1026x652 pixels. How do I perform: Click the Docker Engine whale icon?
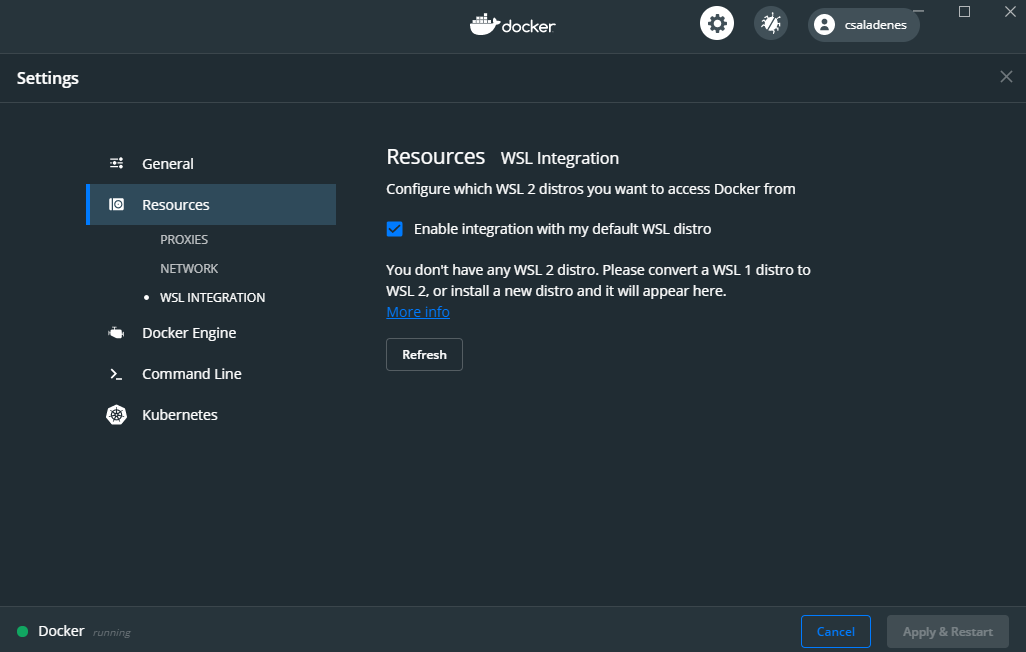coord(116,333)
